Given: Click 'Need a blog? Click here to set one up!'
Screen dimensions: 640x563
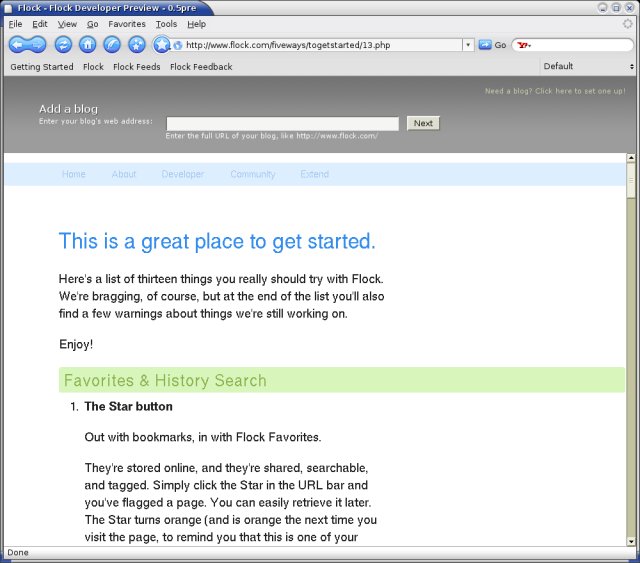Looking at the screenshot, I should click(555, 91).
